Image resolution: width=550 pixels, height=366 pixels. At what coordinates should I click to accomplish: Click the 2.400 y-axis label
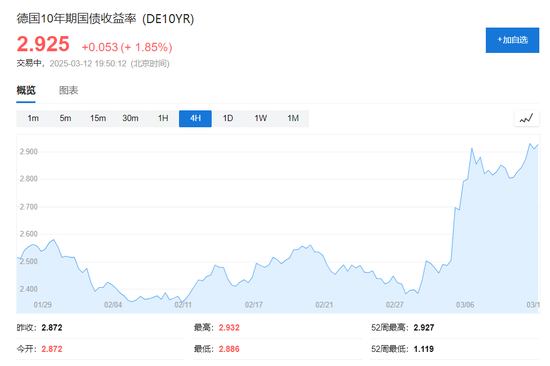(28, 289)
